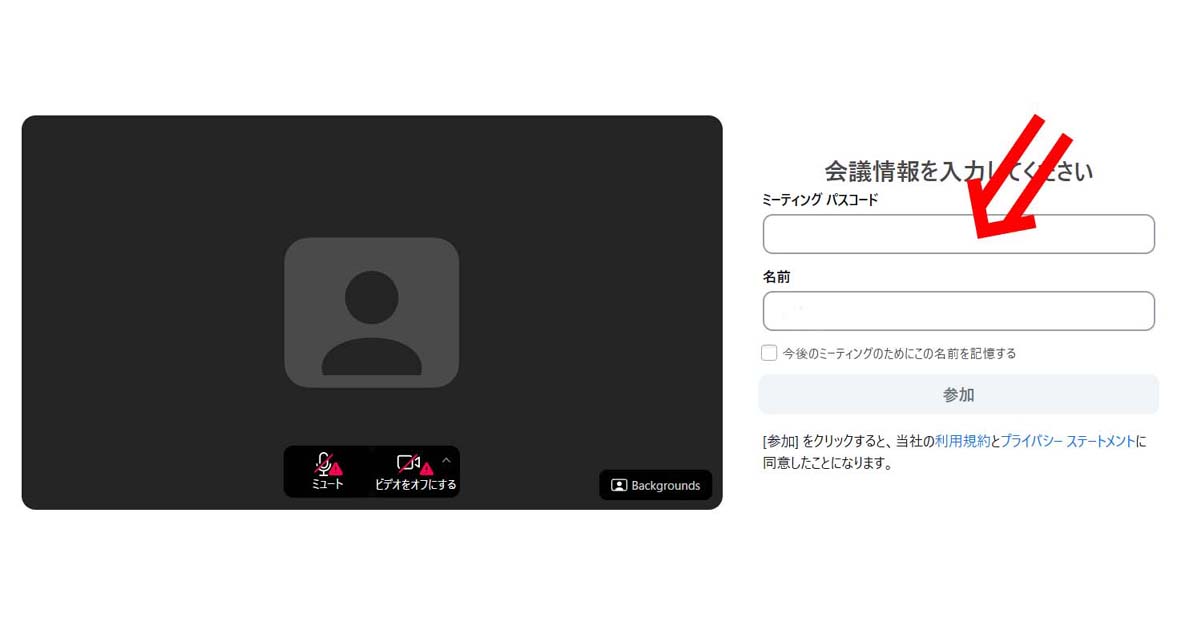Click the ビデオをオフにする text label
Image resolution: width=1181 pixels, height=622 pixels.
pyautogui.click(x=415, y=484)
